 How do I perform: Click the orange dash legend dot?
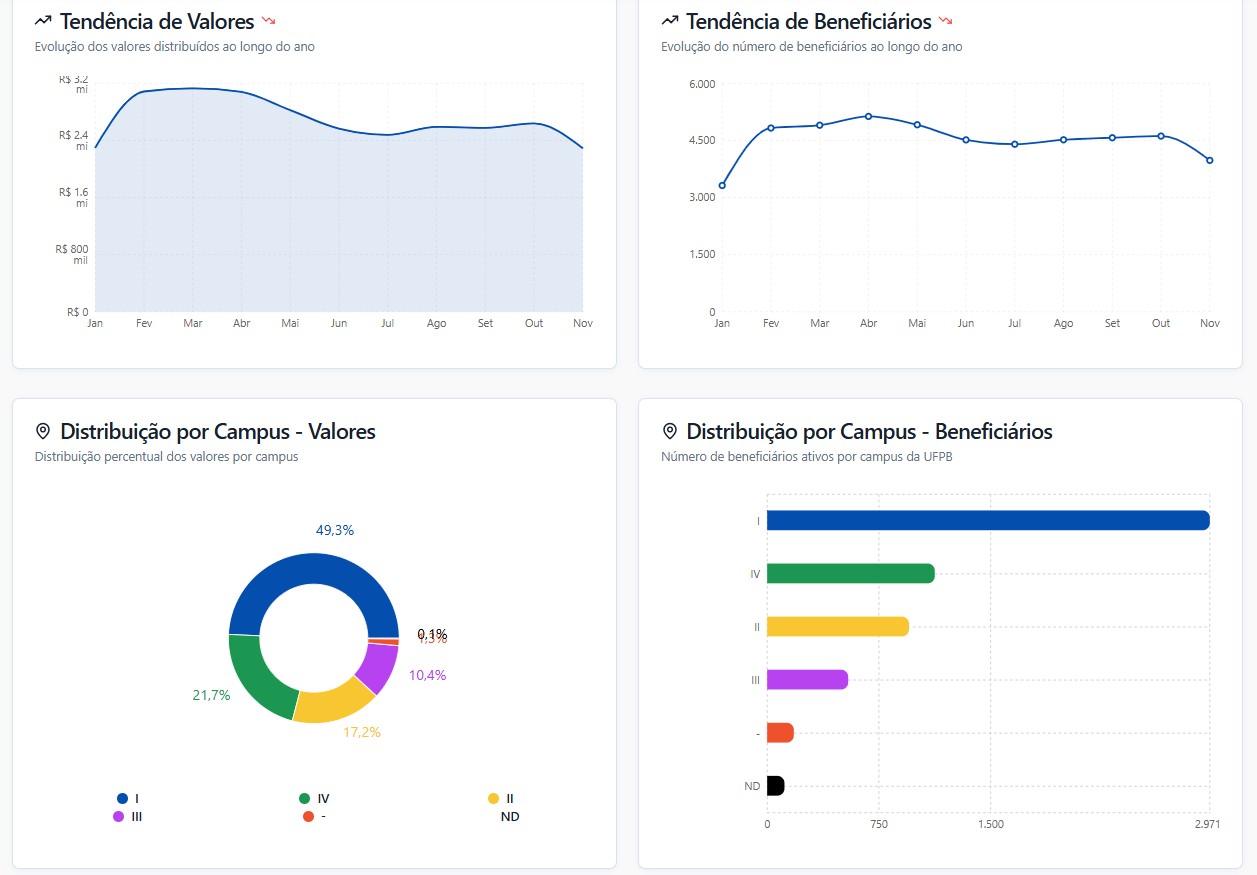point(309,816)
